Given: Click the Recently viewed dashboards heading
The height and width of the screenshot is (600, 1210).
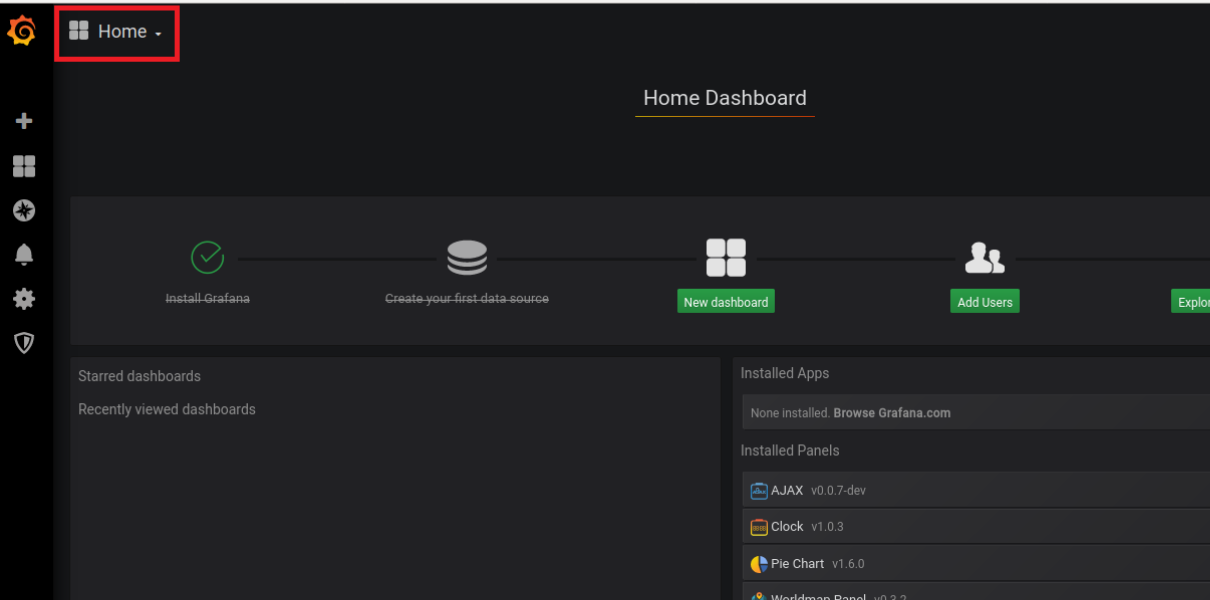Looking at the screenshot, I should pyautogui.click(x=167, y=409).
